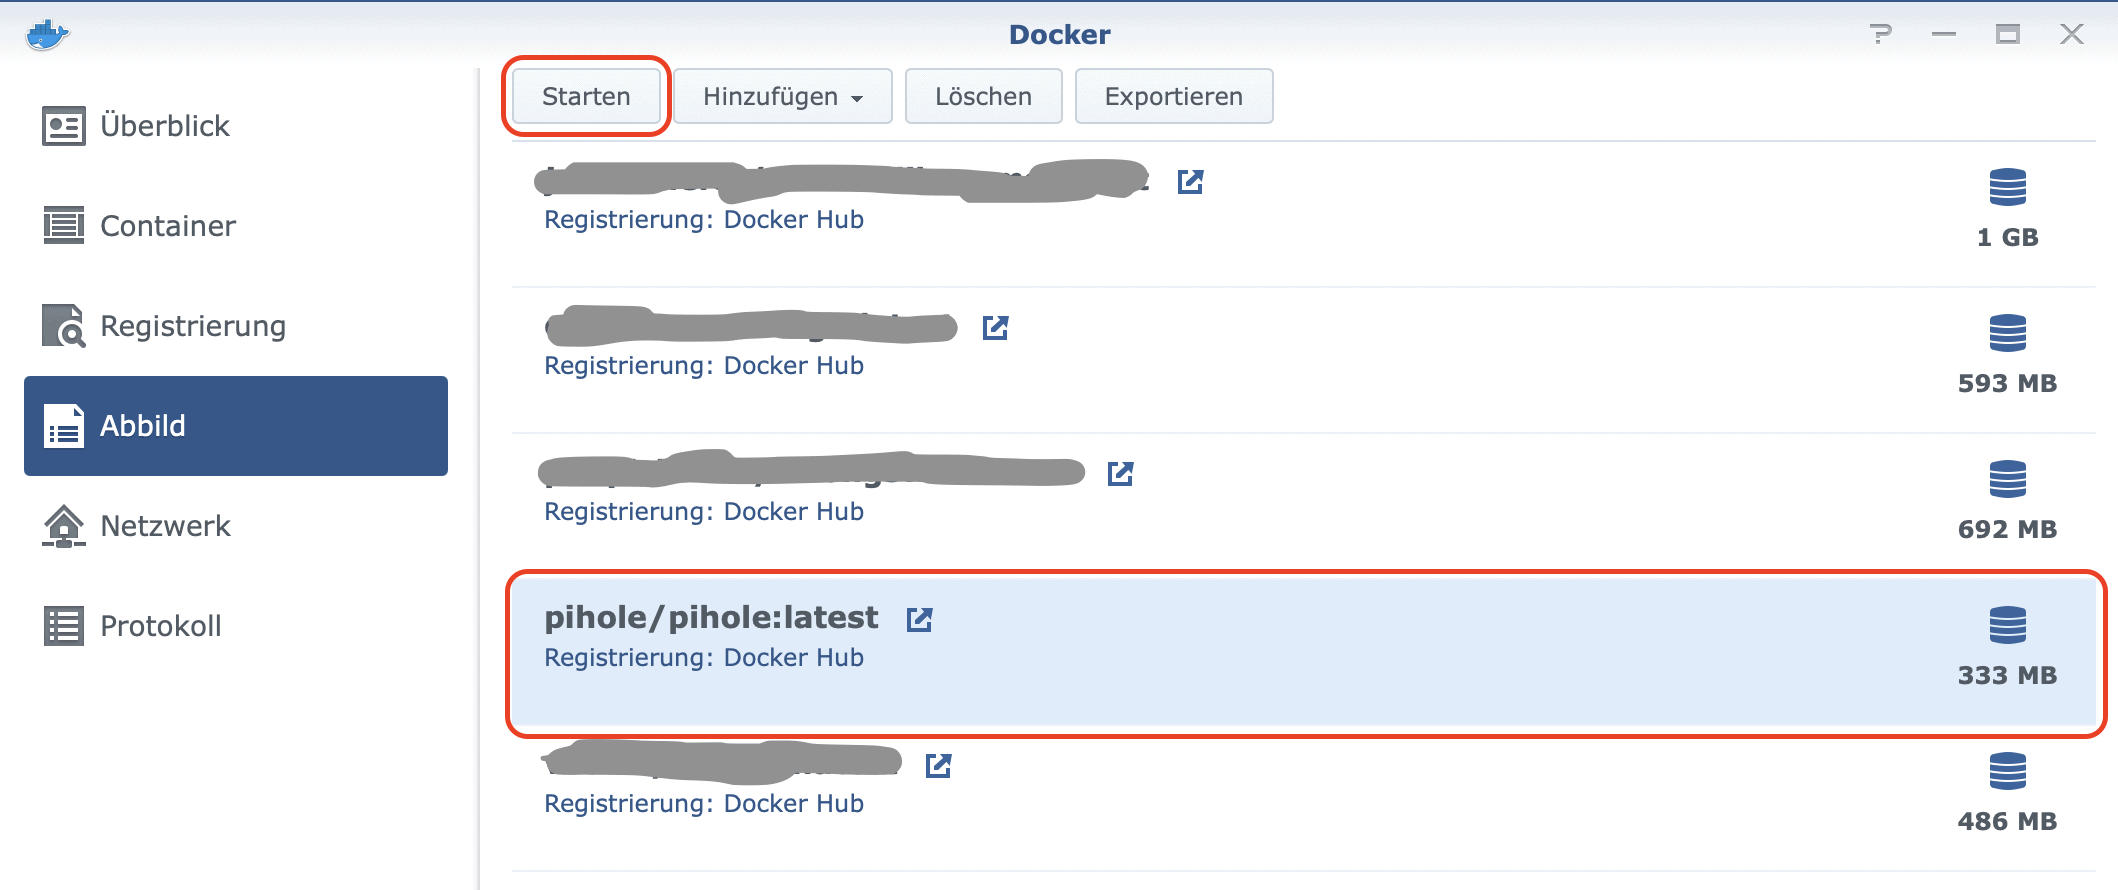Click the Docker whale app icon
This screenshot has height=890, width=2118.
pos(47,35)
